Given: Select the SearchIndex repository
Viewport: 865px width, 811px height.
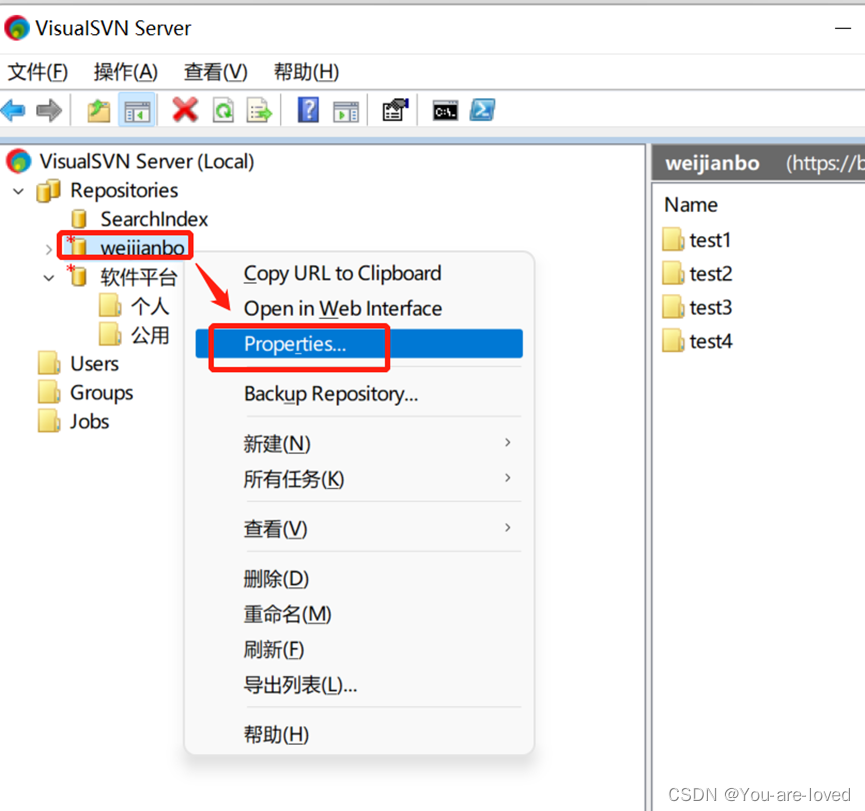Looking at the screenshot, I should 154,219.
